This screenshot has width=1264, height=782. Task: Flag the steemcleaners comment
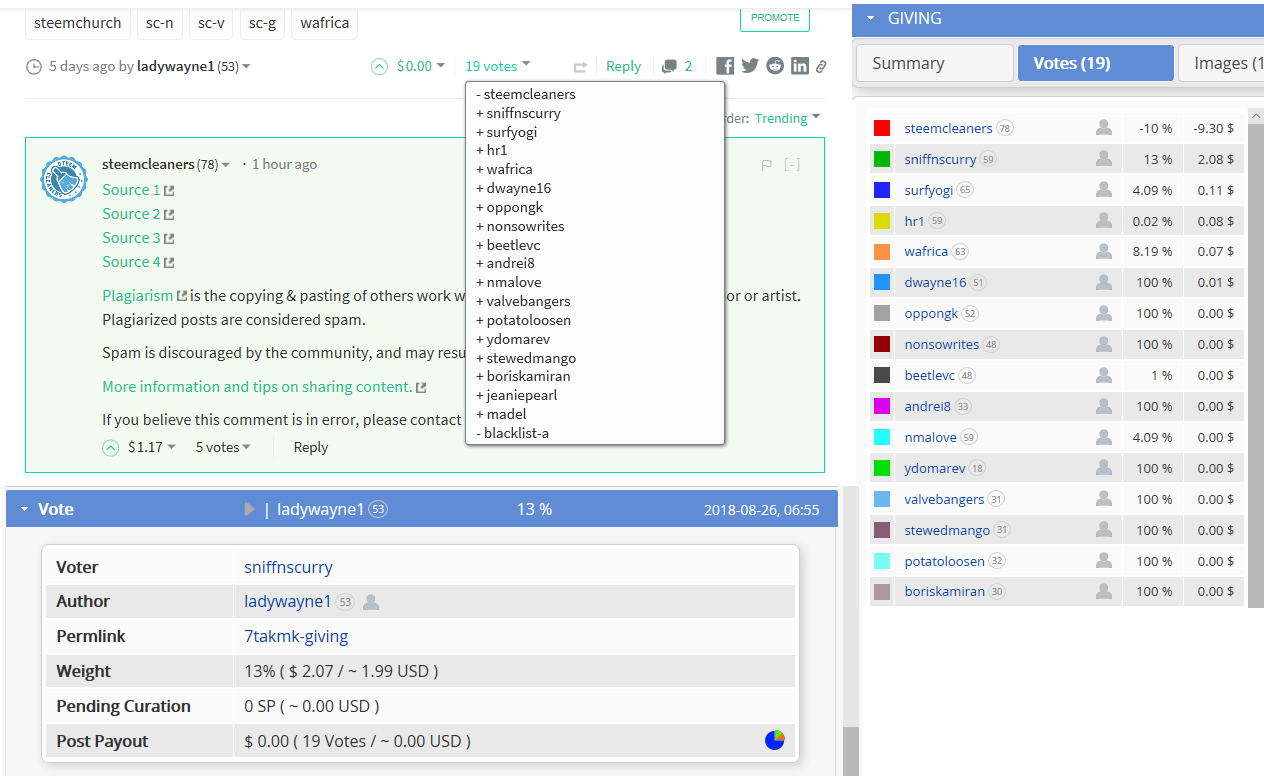tap(767, 165)
